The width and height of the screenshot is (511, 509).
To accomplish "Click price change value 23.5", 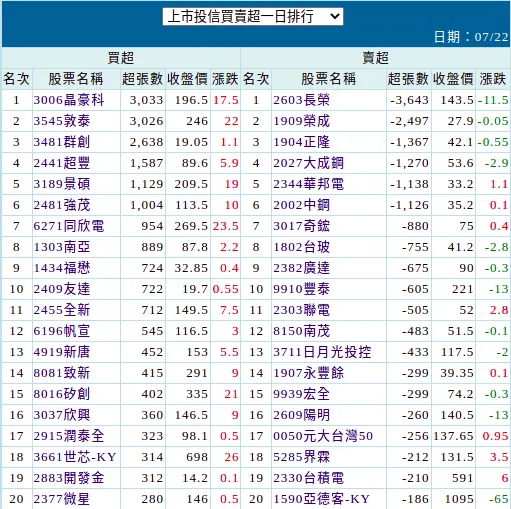I will pos(226,226).
